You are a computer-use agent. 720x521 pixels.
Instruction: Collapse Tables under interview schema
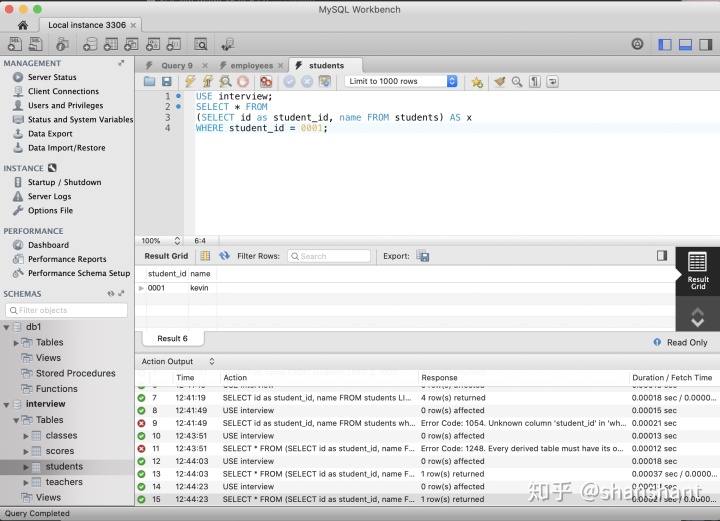pyautogui.click(x=16, y=420)
